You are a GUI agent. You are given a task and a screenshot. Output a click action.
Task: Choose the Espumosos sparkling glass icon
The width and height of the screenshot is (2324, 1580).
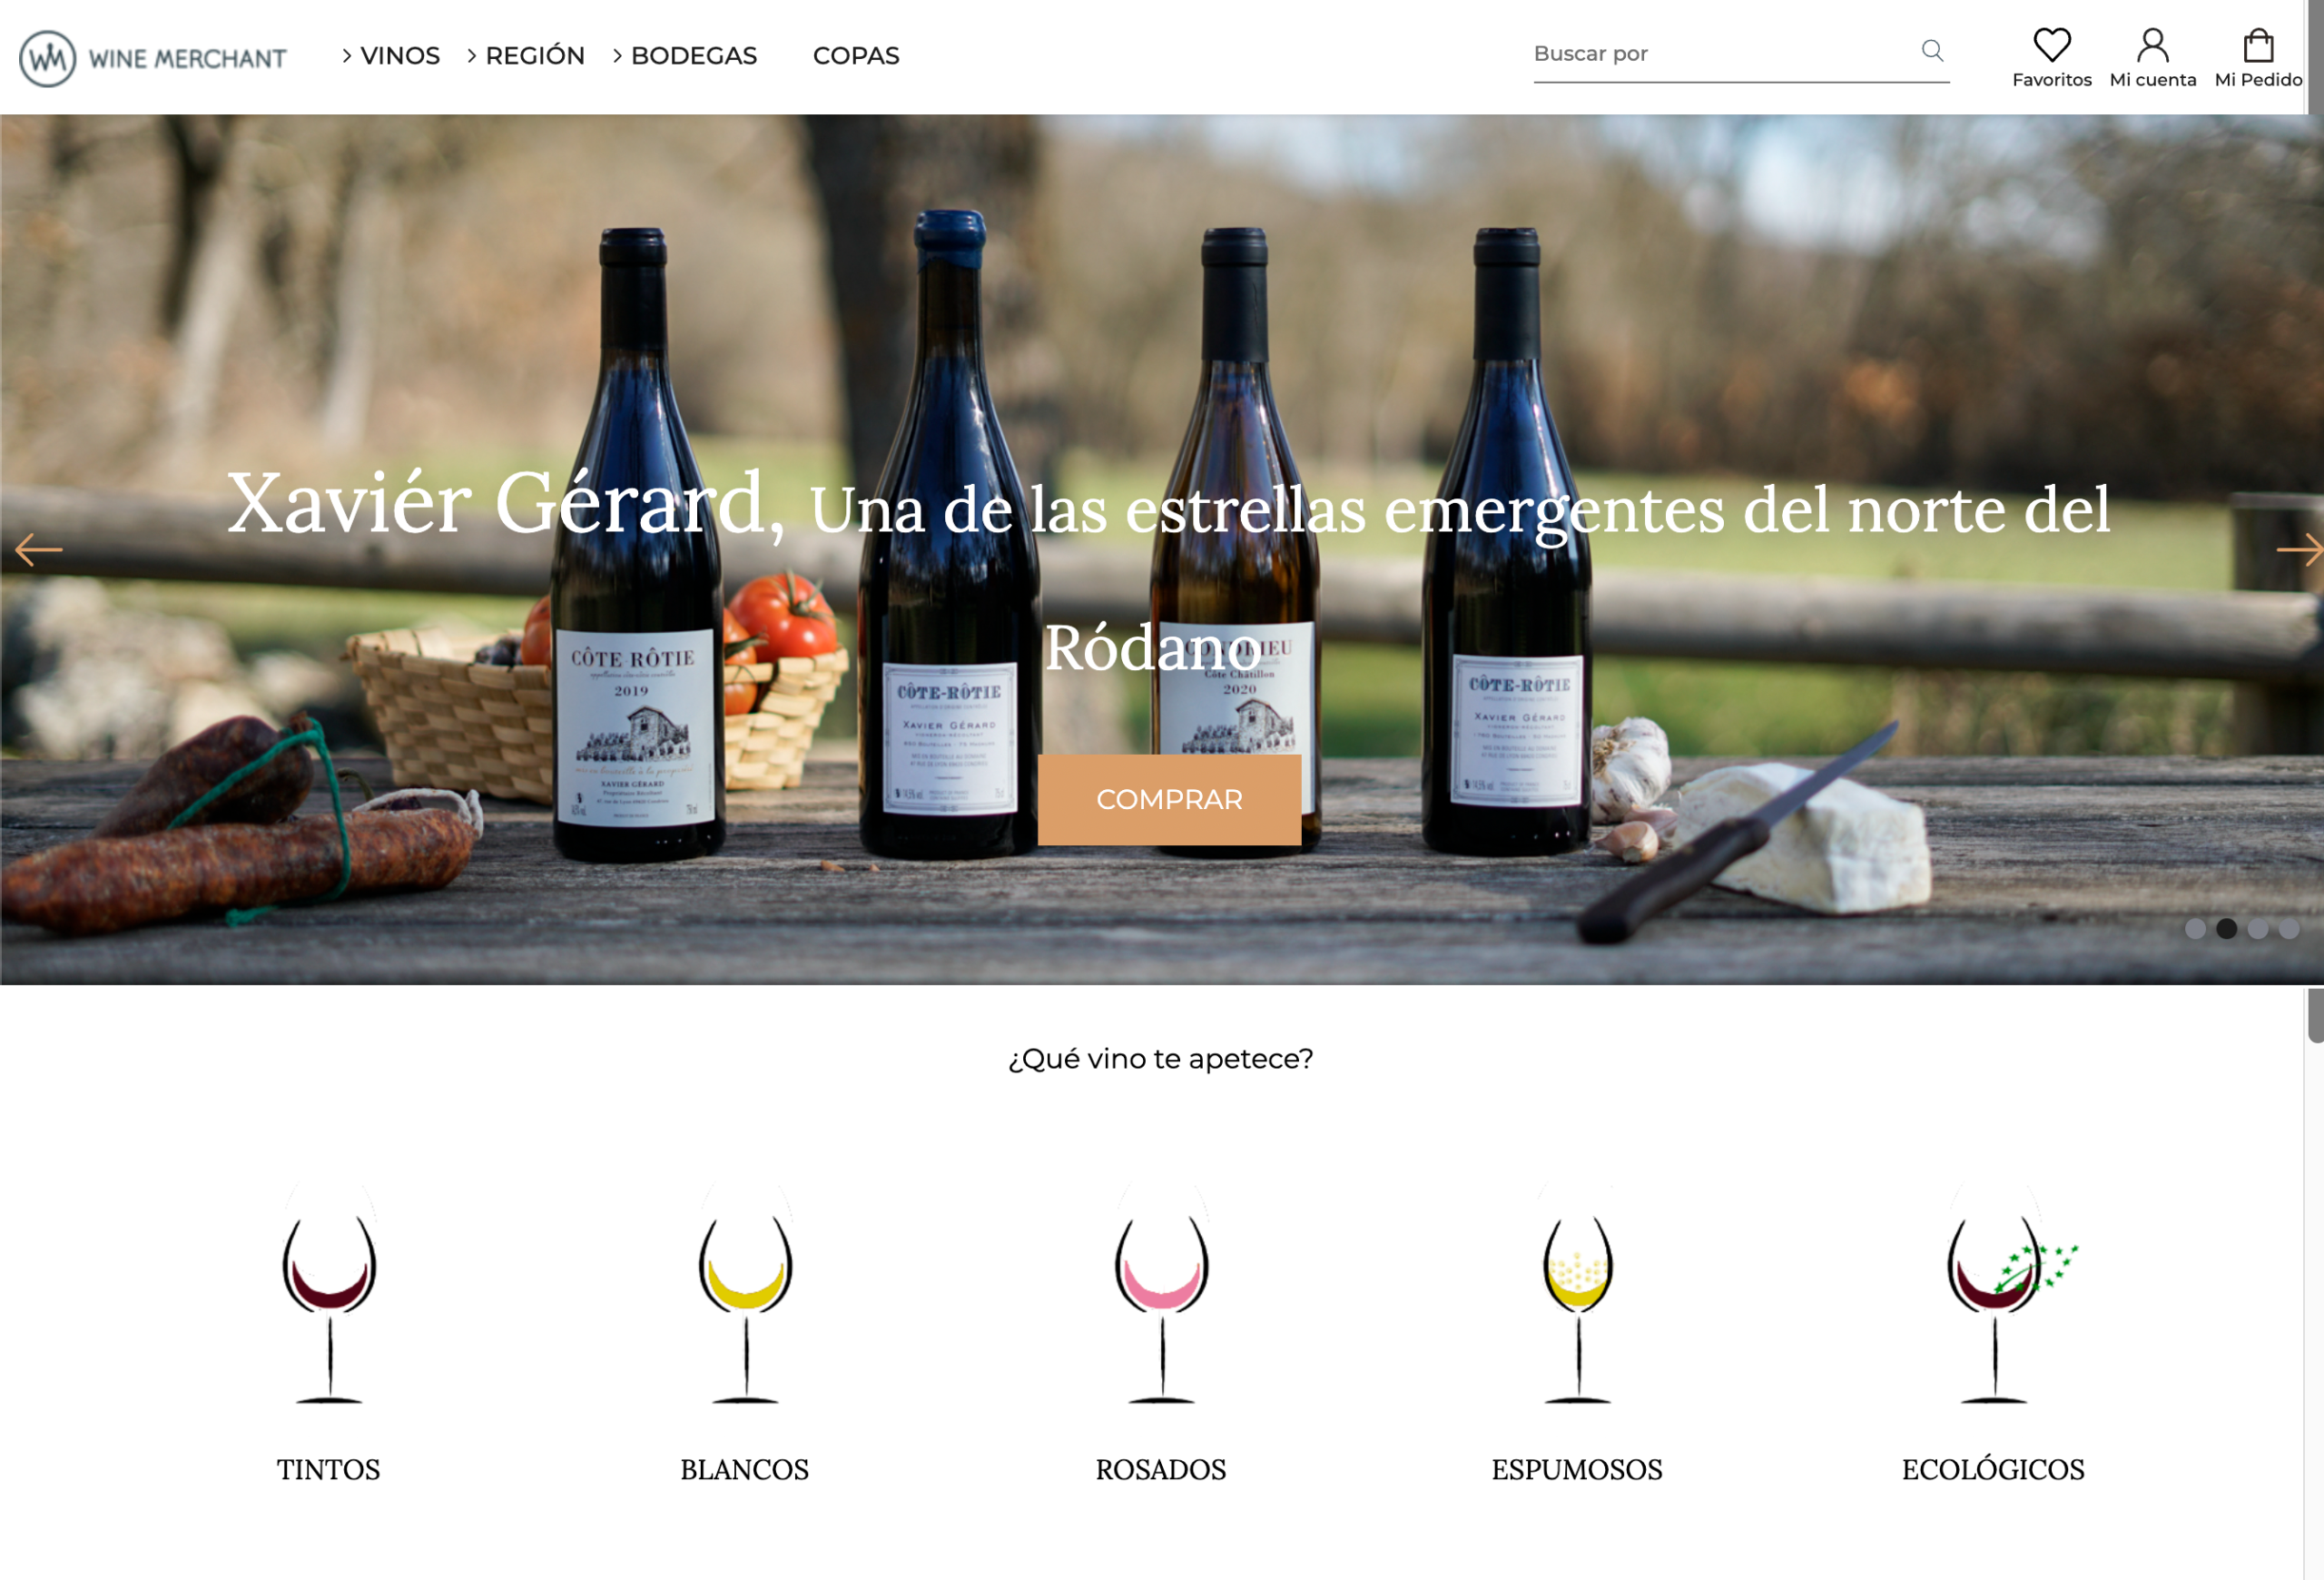(1577, 1295)
